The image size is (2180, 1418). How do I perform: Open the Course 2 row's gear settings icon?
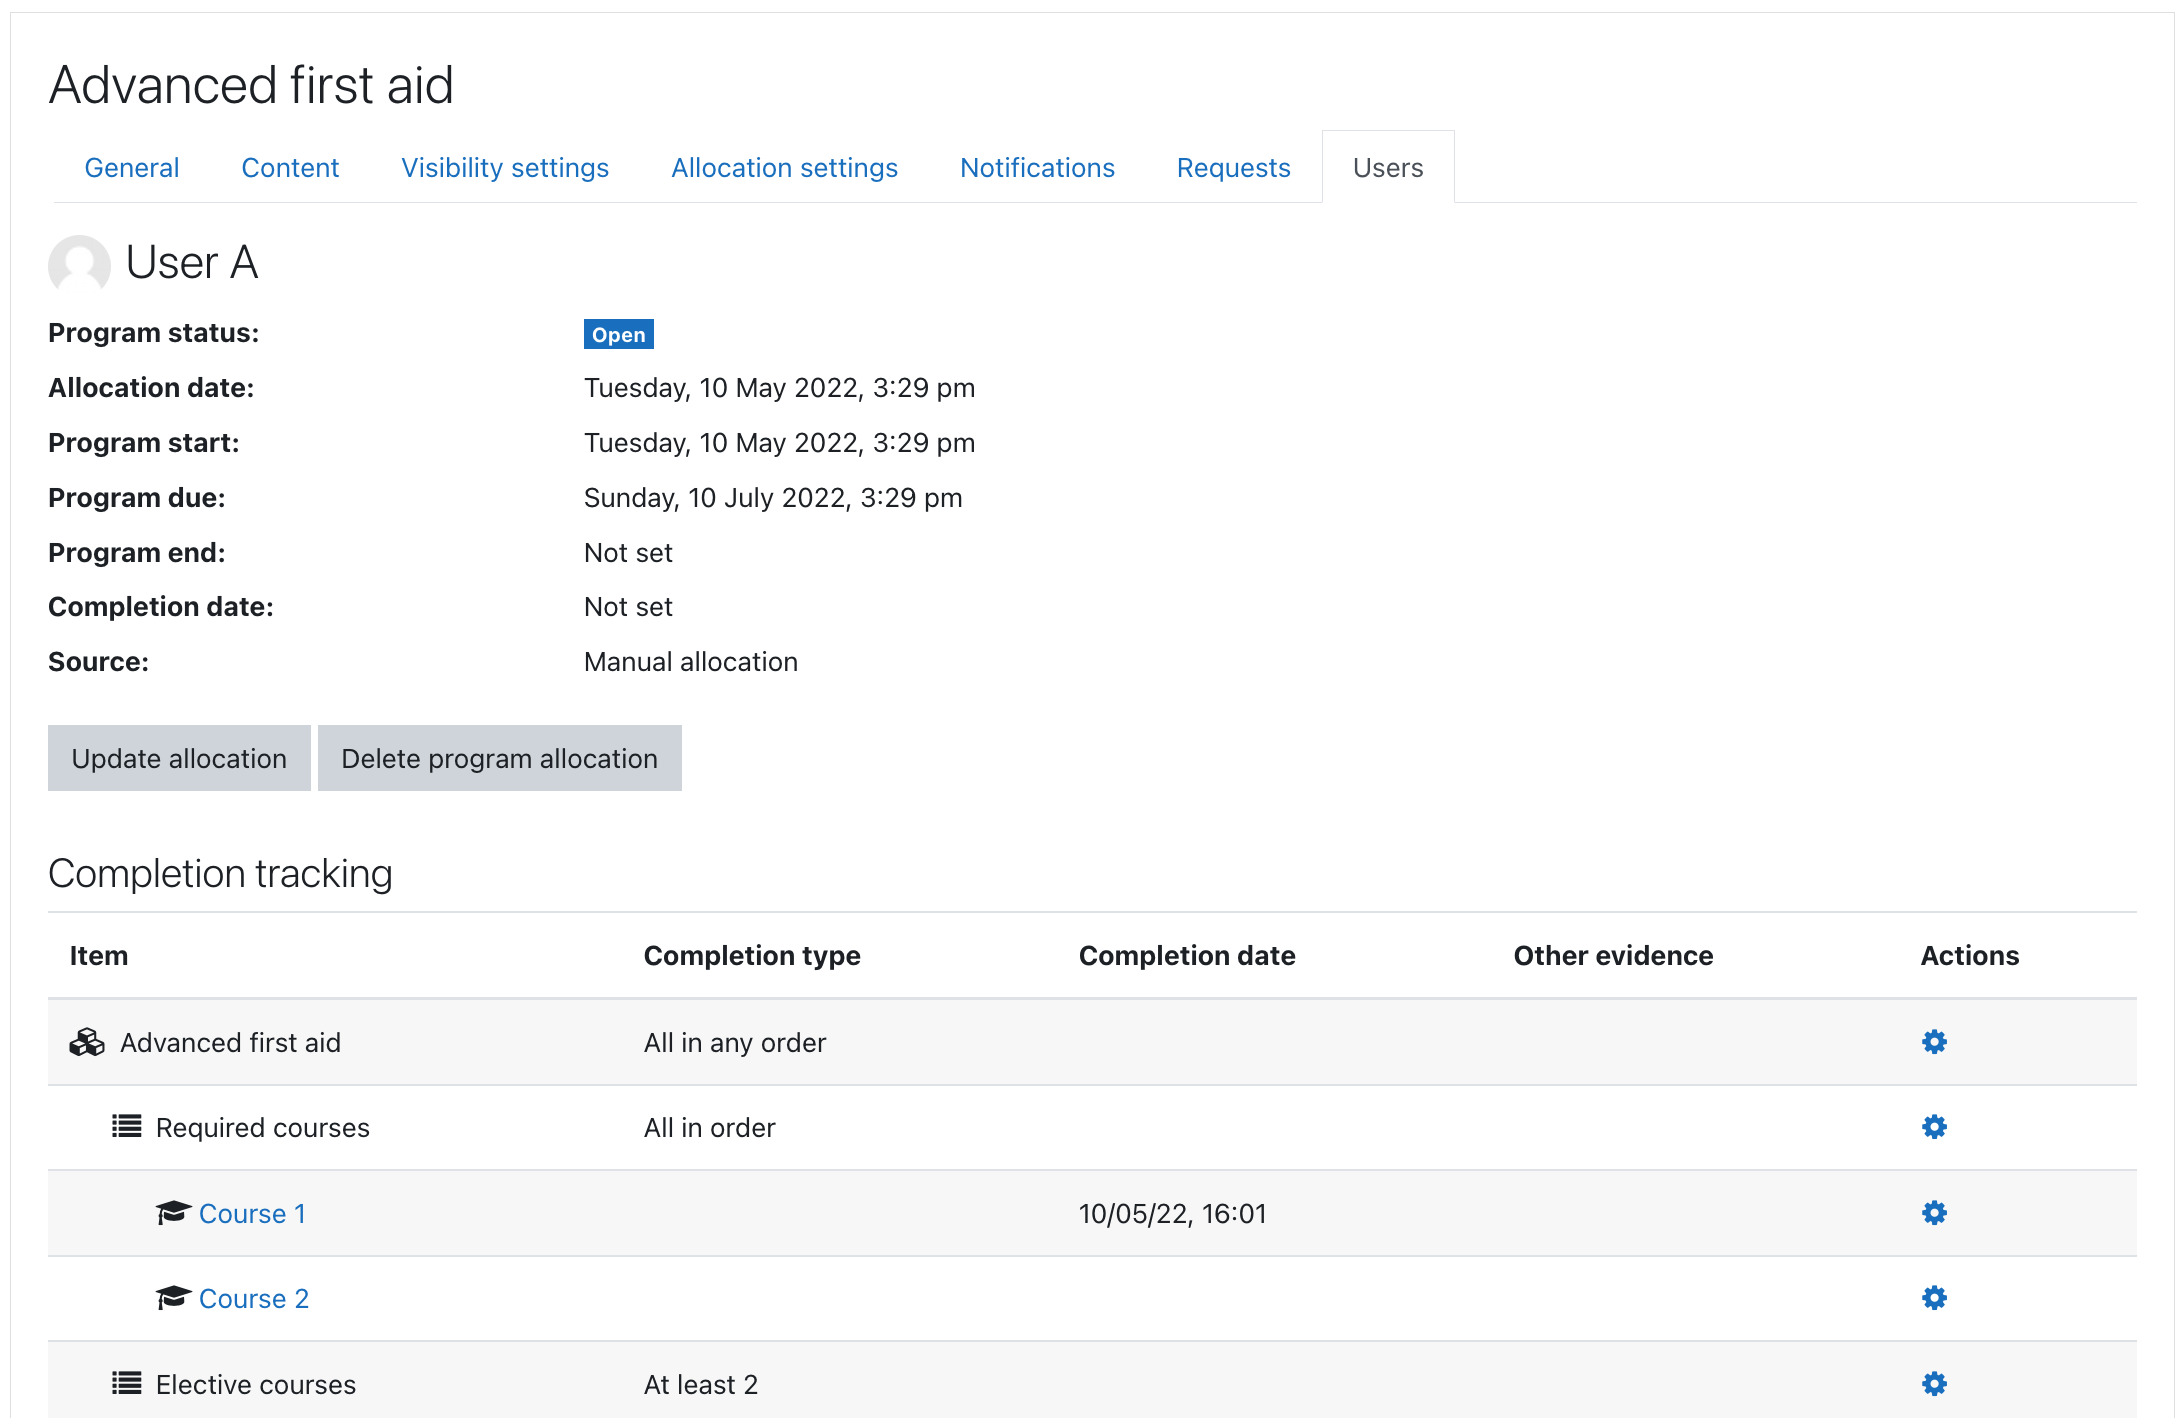pos(1934,1298)
